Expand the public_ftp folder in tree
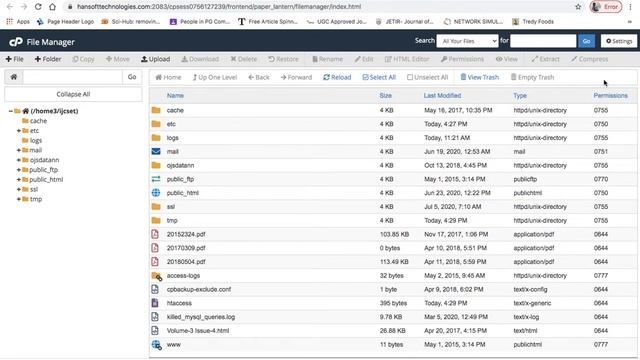This screenshot has width=640, height=360. point(19,170)
